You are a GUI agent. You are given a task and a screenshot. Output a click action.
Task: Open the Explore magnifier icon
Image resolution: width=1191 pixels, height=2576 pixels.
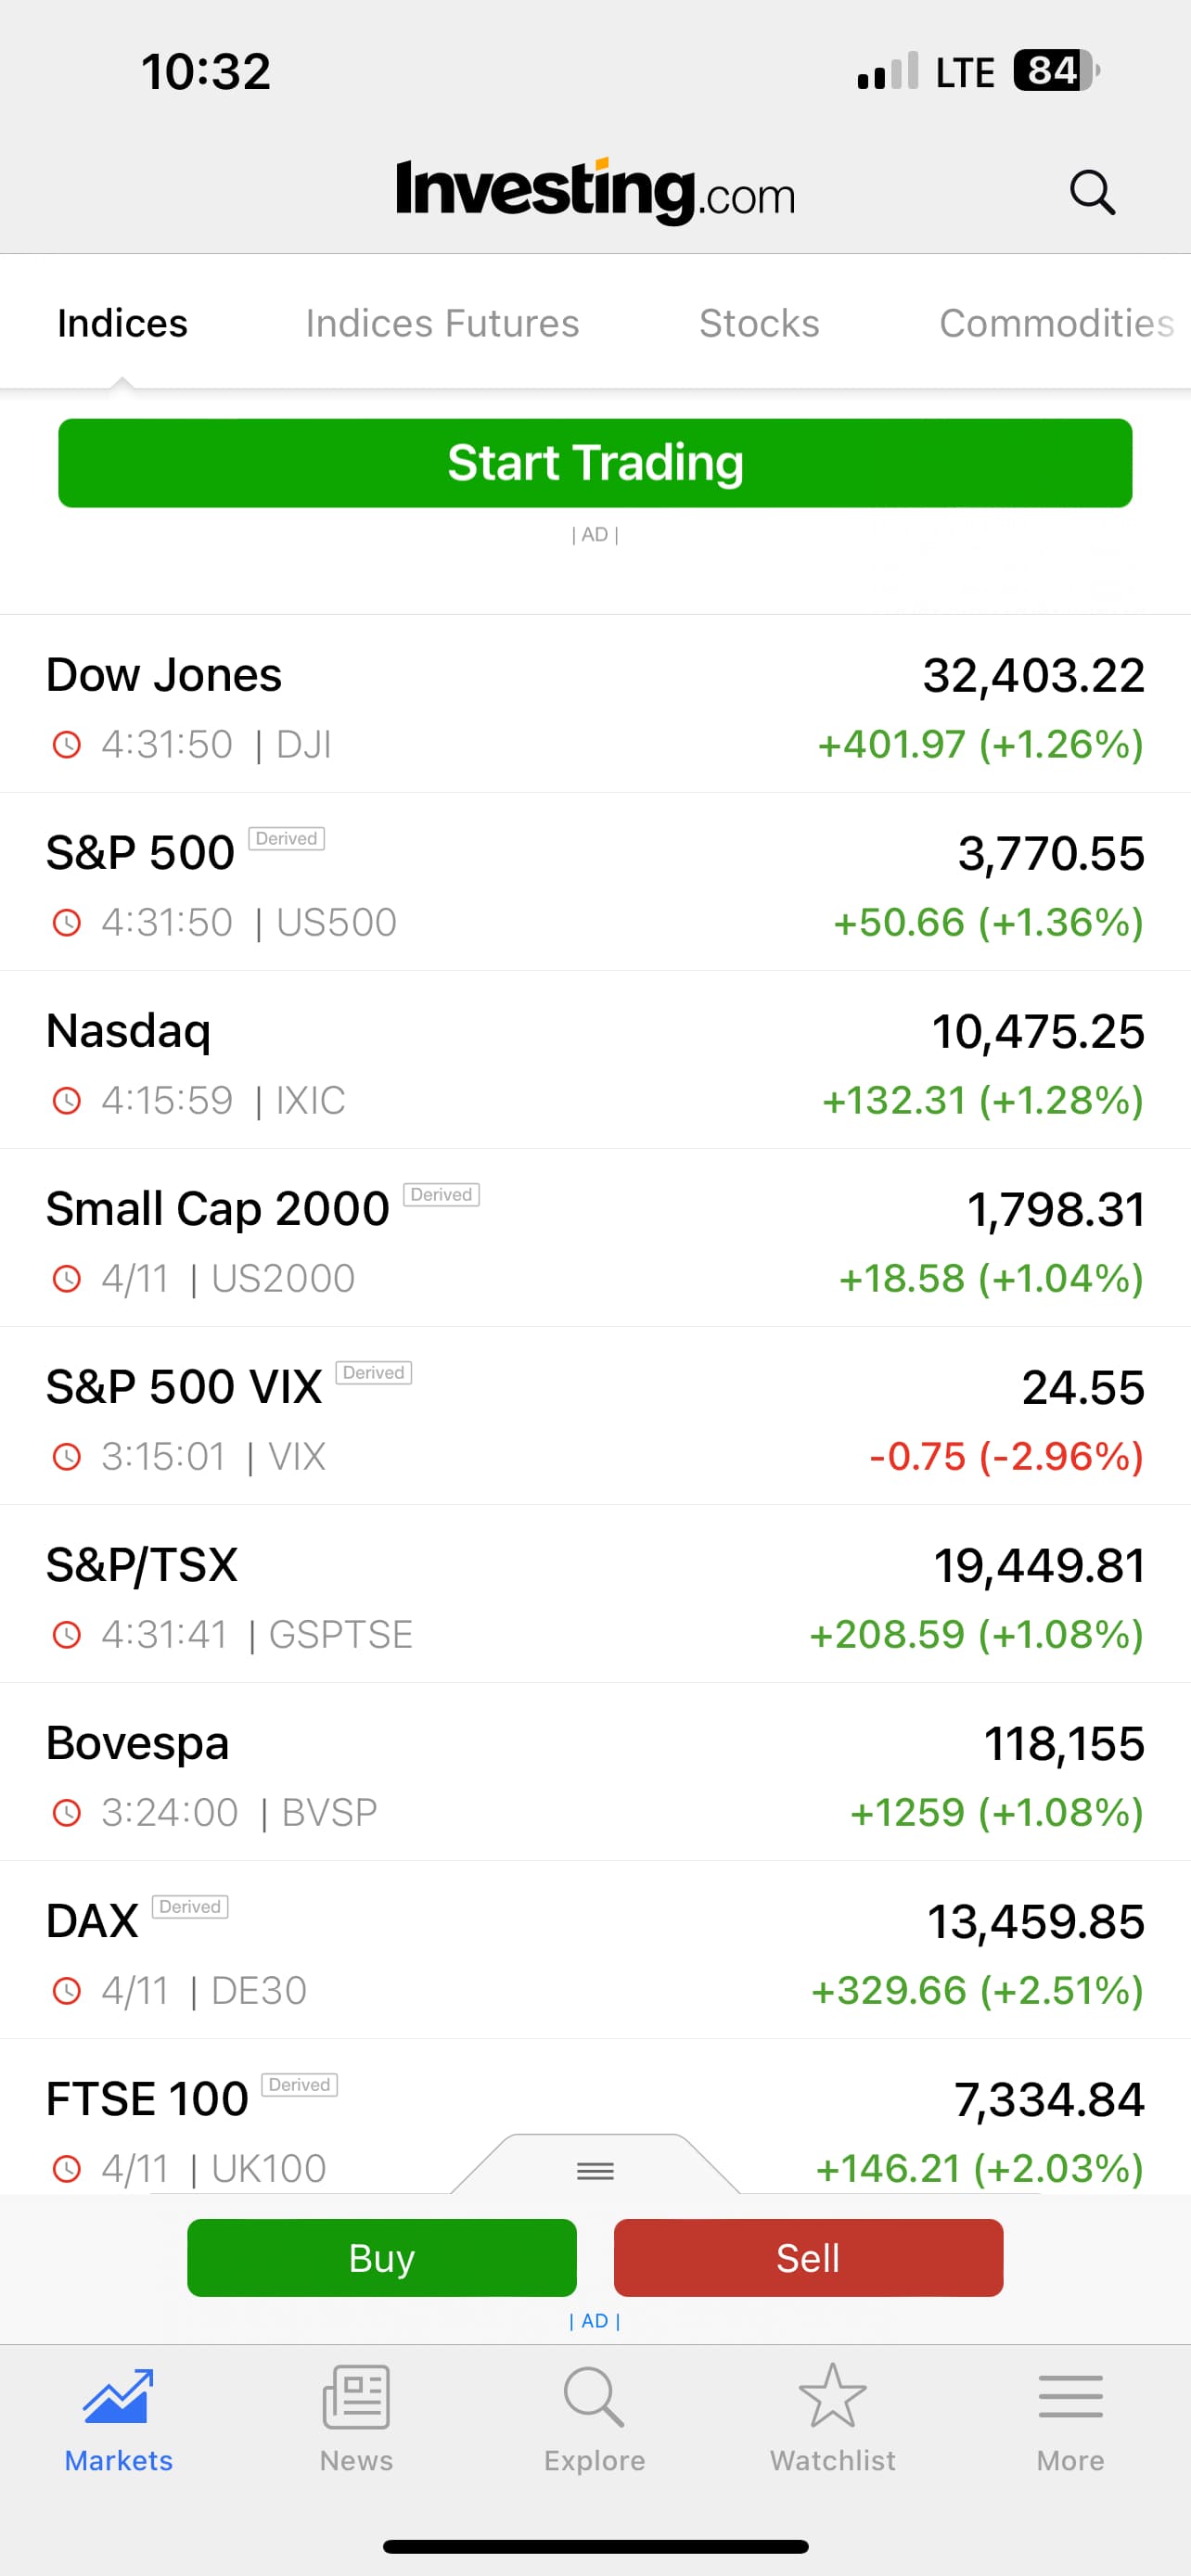(x=594, y=2396)
